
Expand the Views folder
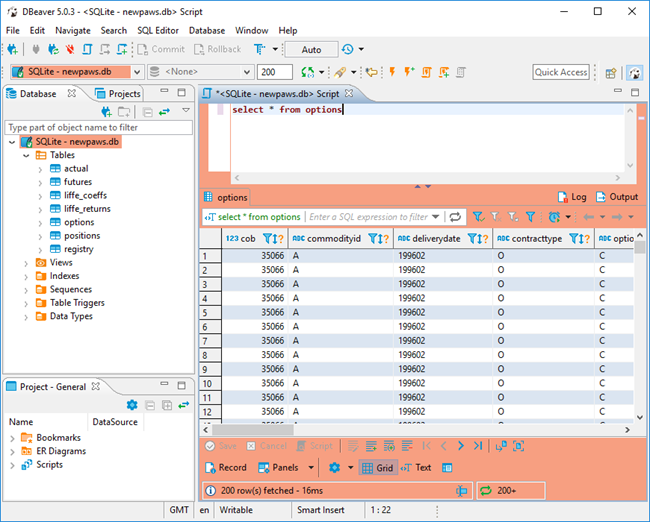26,263
